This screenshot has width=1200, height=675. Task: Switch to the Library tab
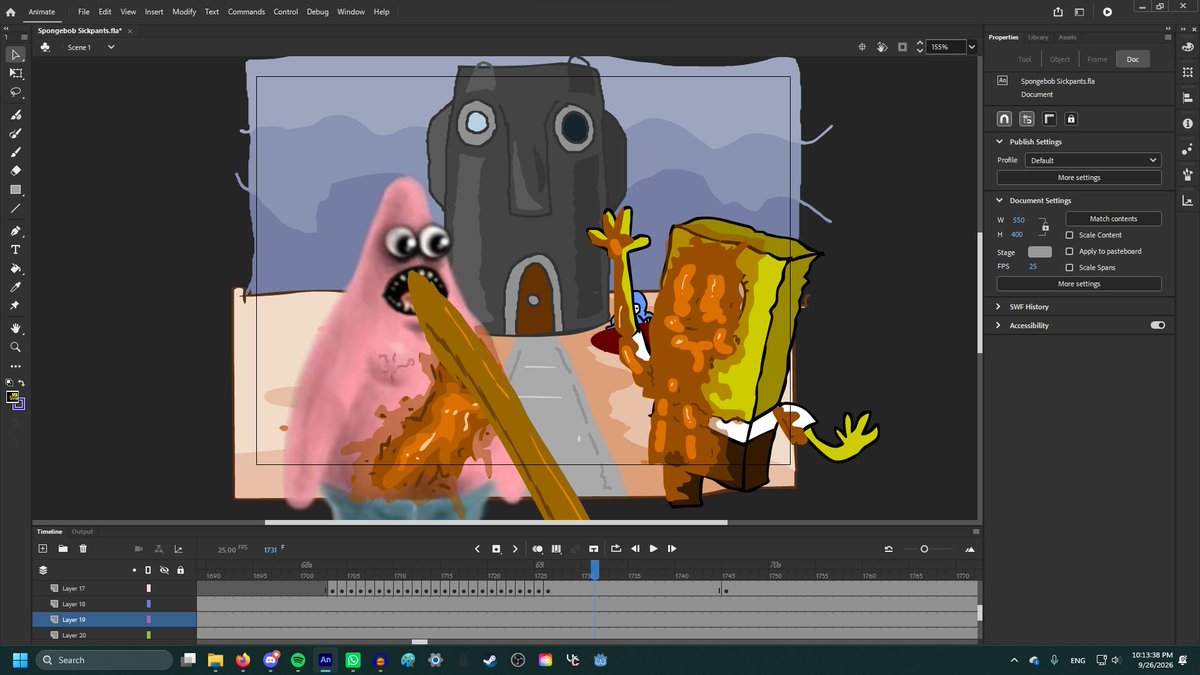pyautogui.click(x=1038, y=37)
